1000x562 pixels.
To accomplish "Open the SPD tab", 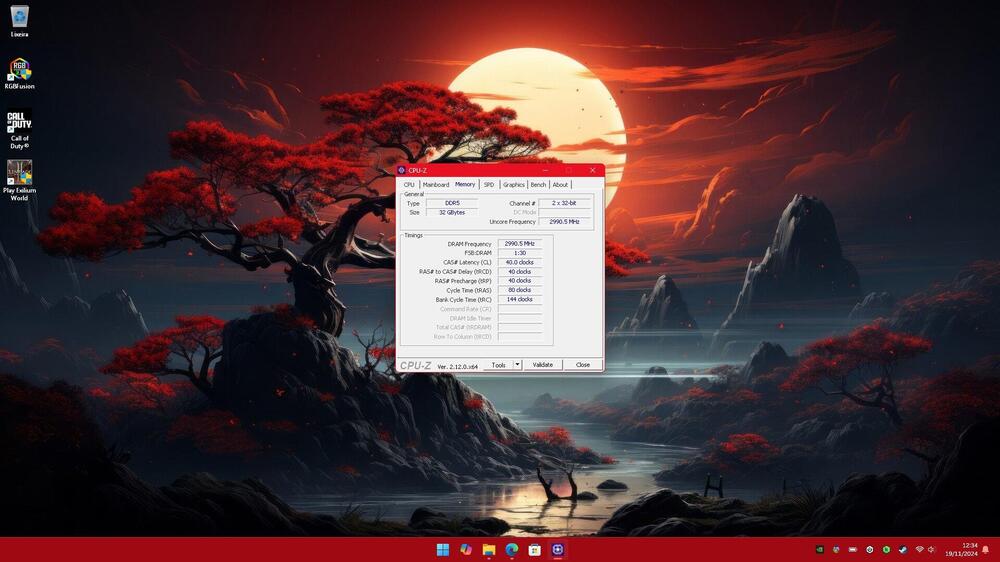I will [489, 184].
